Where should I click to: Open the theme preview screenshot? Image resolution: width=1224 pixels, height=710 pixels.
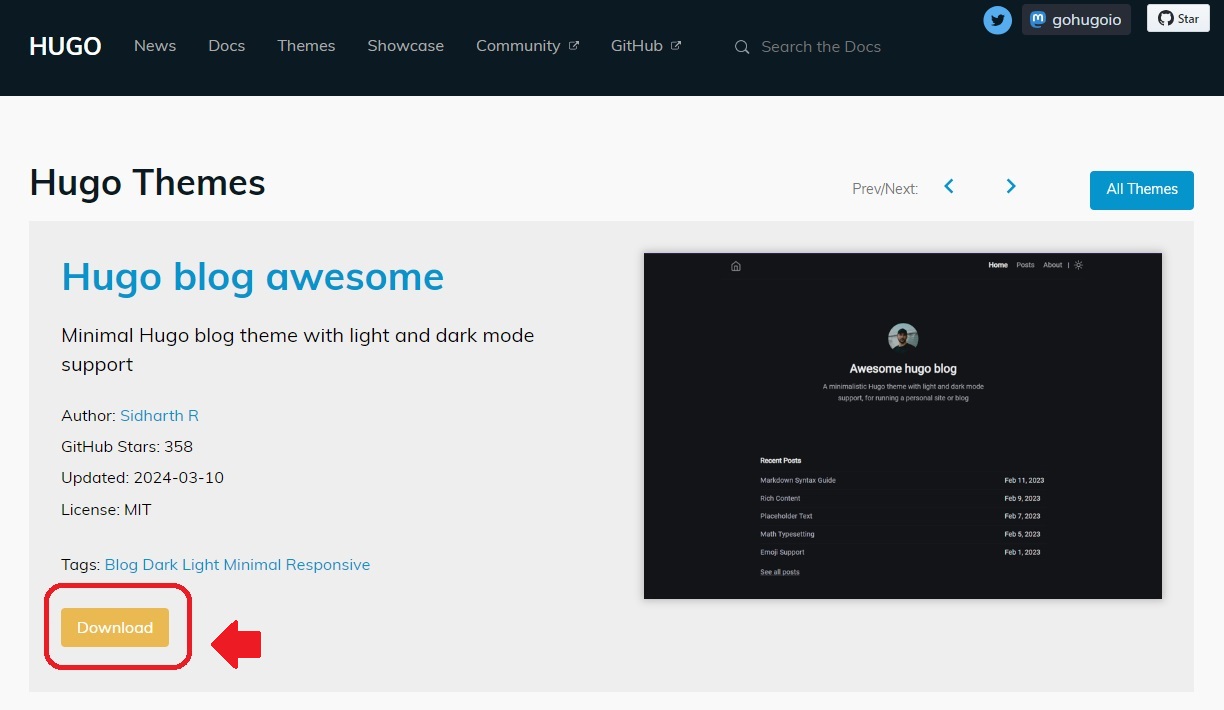pos(903,426)
